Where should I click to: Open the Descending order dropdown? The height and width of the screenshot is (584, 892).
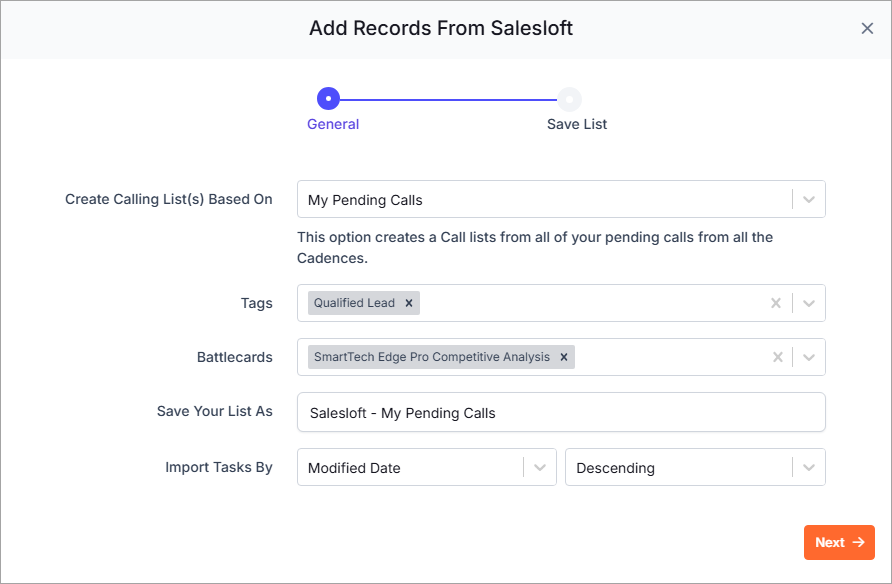point(695,467)
